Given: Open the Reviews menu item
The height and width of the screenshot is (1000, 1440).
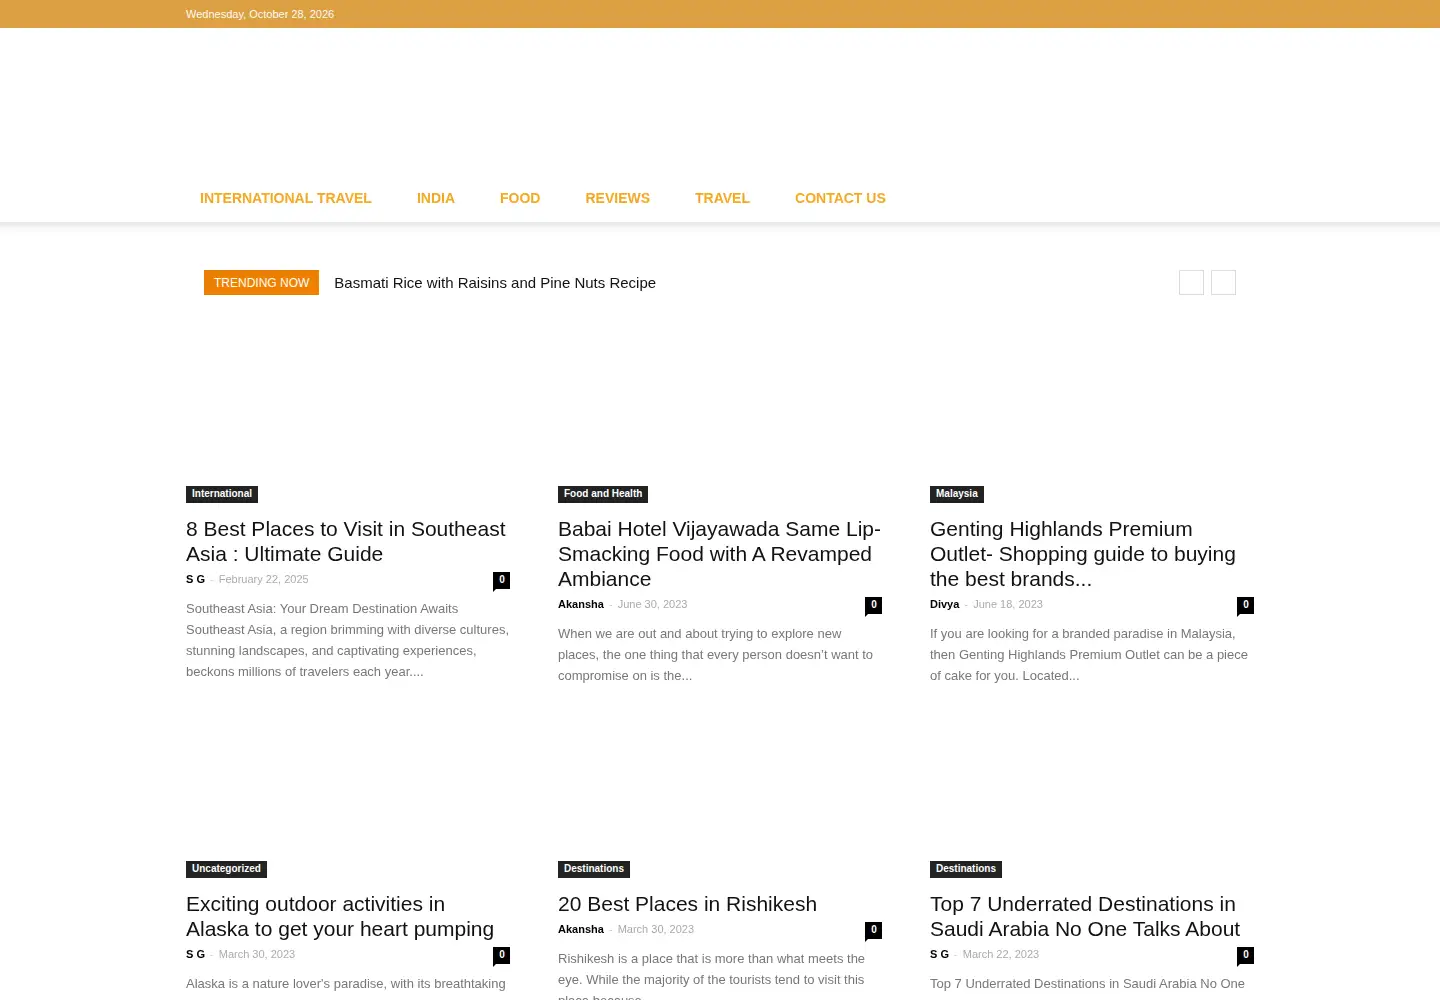Looking at the screenshot, I should pyautogui.click(x=617, y=198).
